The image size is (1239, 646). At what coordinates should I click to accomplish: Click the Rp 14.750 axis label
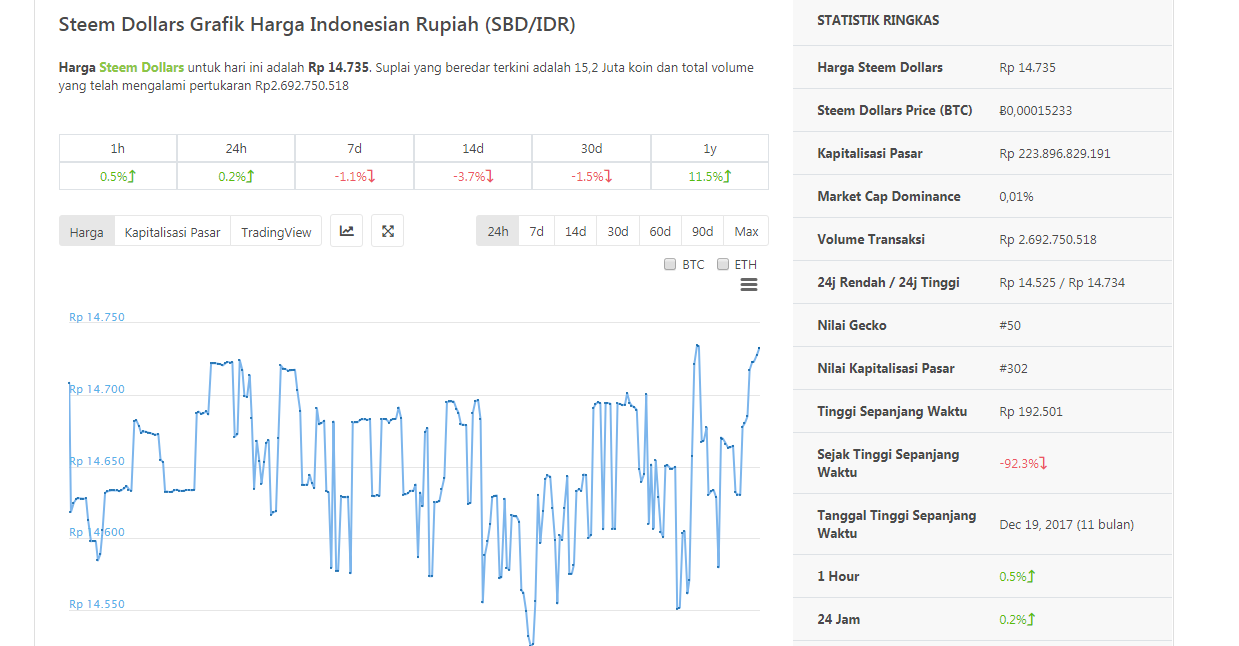pyautogui.click(x=97, y=317)
